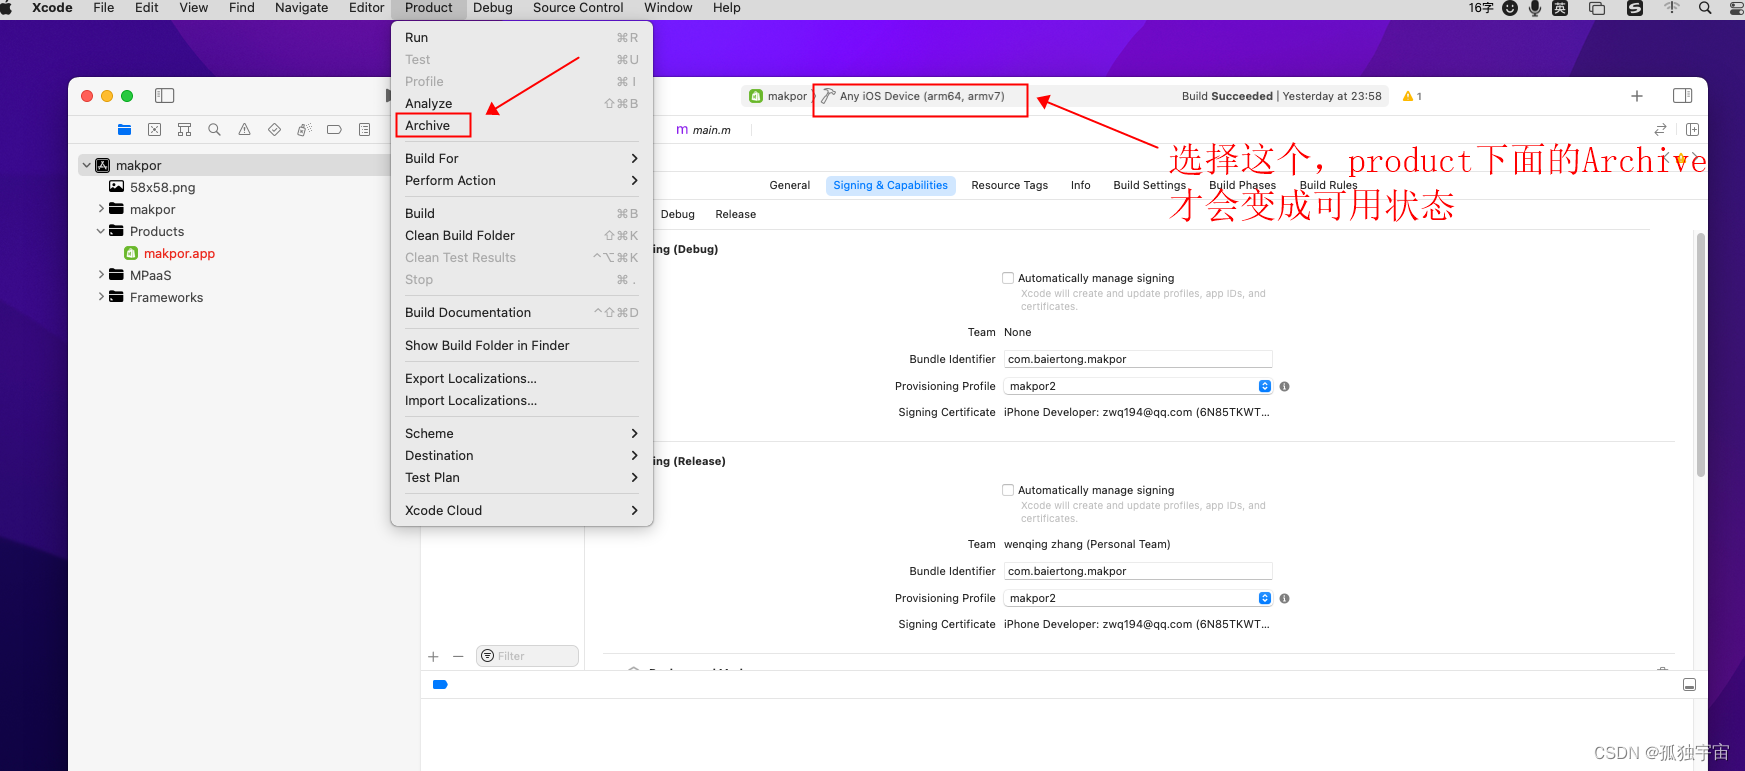The image size is (1745, 771).
Task: Open the debug navigator icon
Action: (x=304, y=129)
